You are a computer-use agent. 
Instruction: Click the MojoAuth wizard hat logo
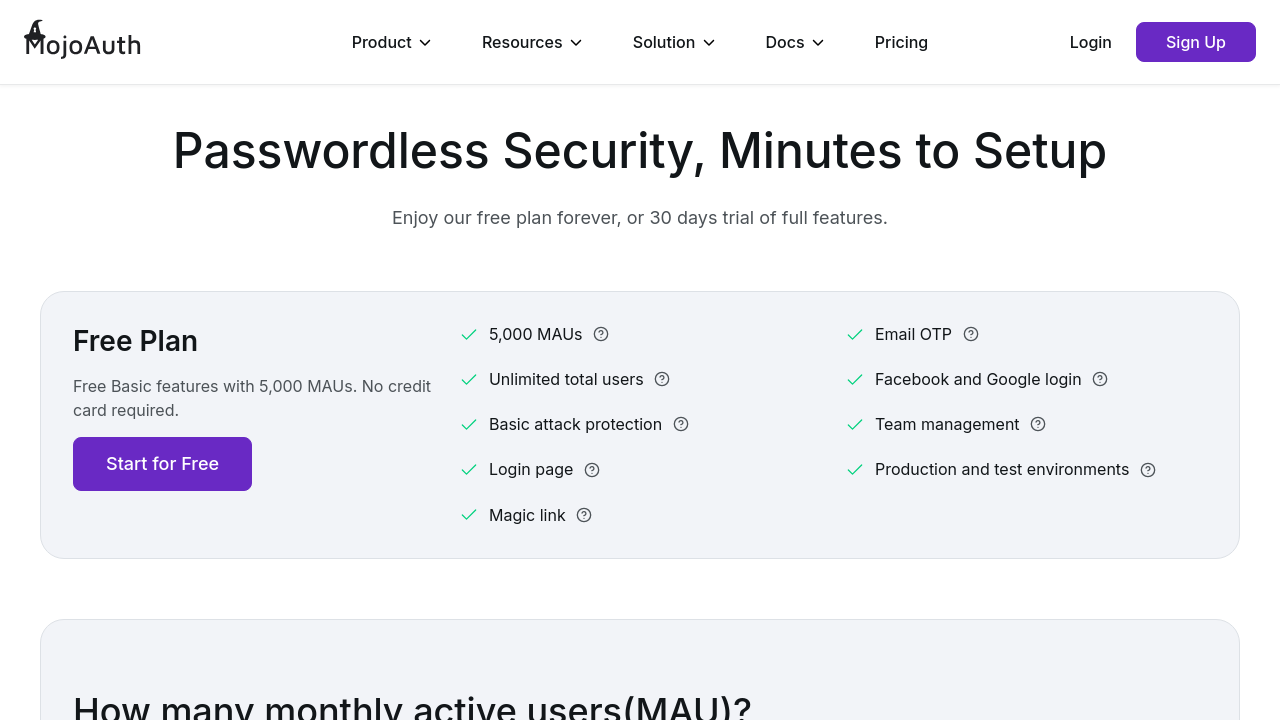(x=36, y=32)
